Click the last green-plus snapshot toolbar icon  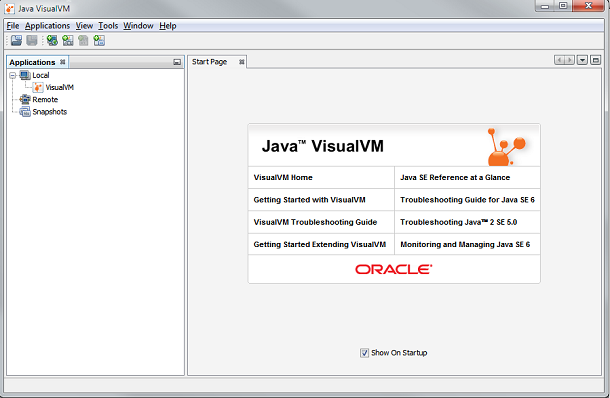pos(99,40)
